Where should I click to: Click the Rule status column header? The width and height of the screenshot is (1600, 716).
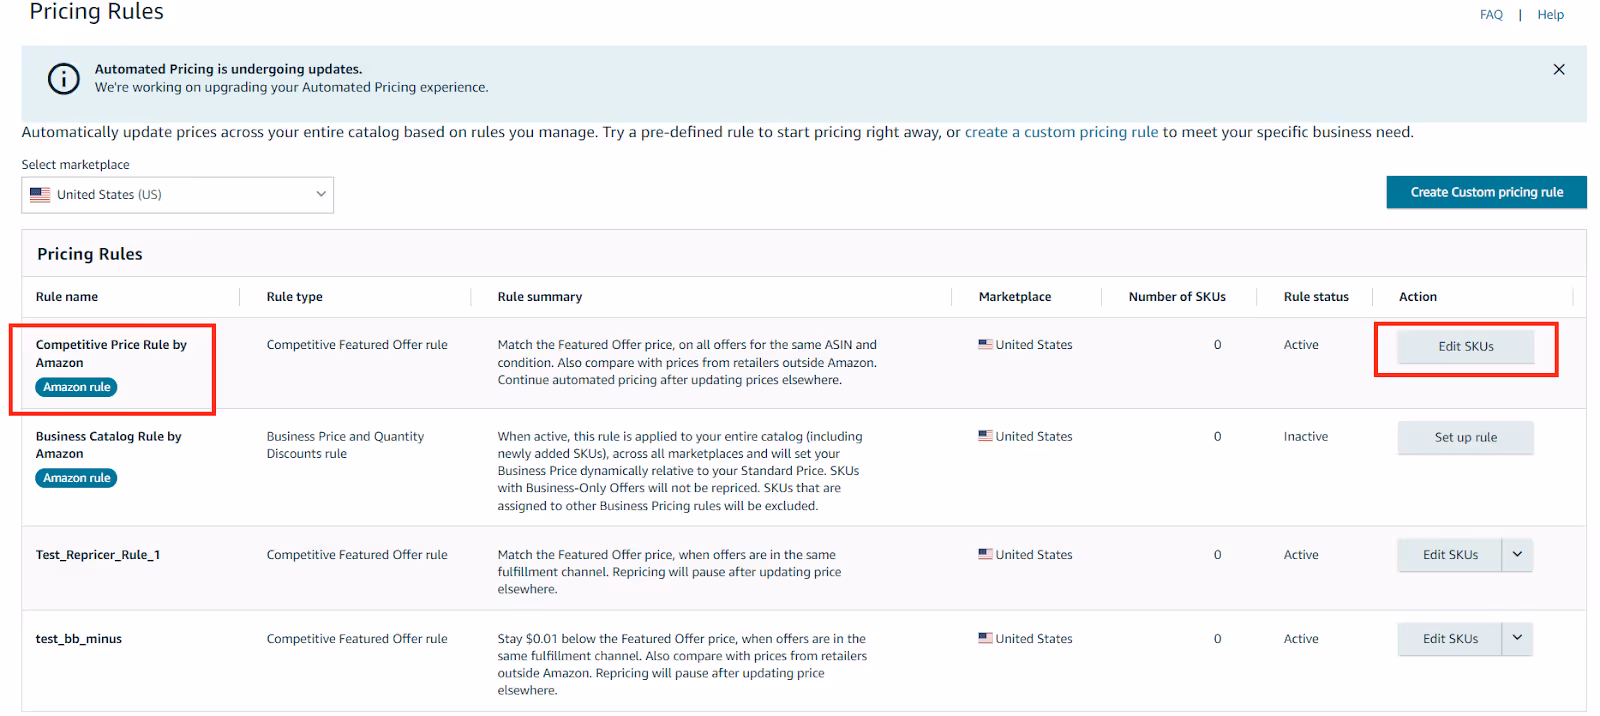pos(1316,297)
